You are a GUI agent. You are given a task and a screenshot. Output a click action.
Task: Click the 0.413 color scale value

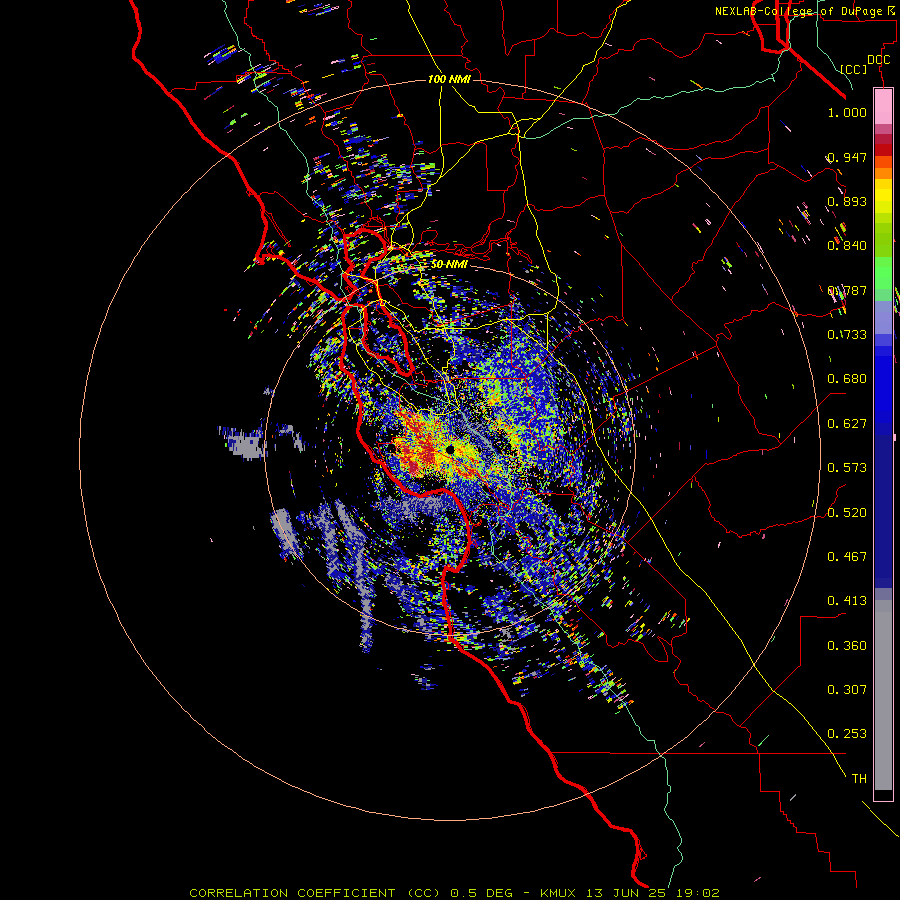click(x=847, y=601)
